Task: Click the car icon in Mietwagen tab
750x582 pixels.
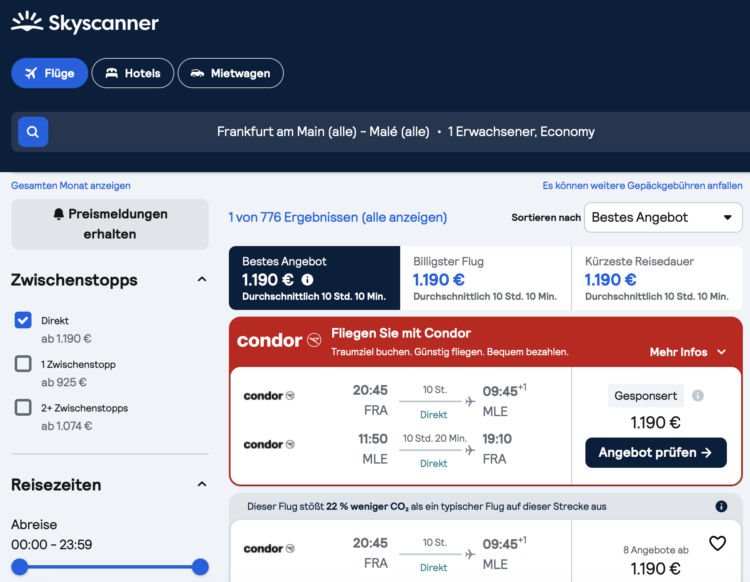Action: 197,73
